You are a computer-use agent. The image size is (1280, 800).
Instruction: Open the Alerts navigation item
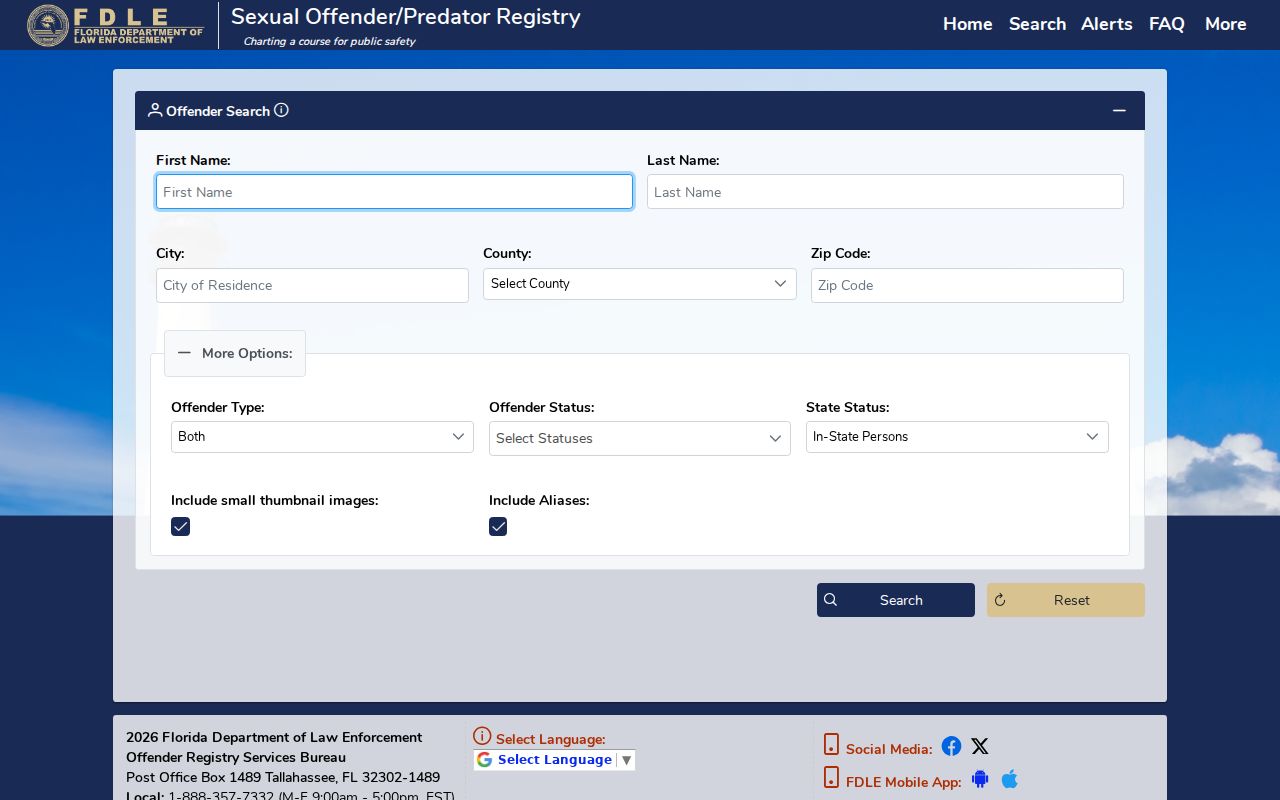[x=1107, y=24]
